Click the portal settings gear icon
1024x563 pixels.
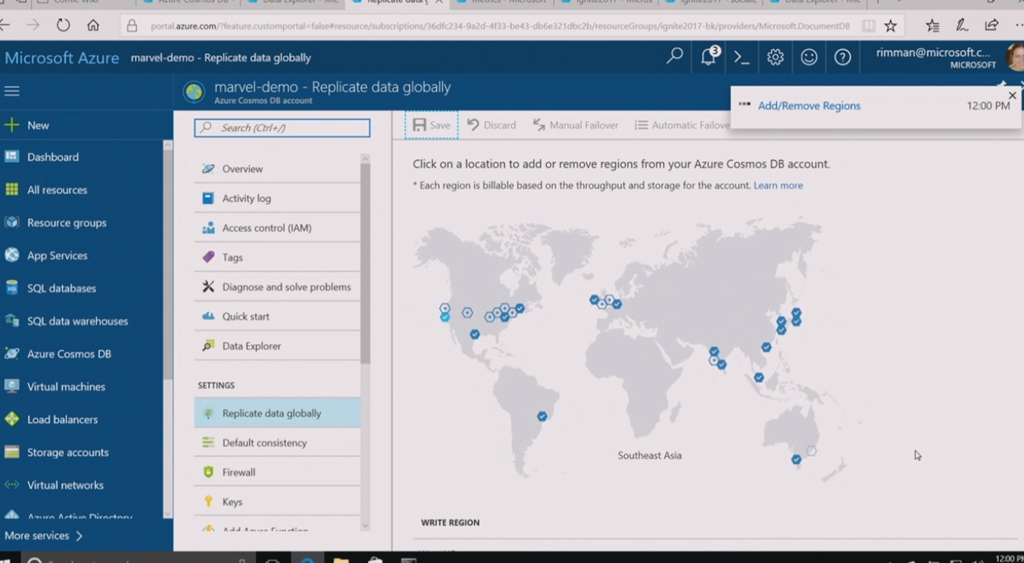point(775,58)
